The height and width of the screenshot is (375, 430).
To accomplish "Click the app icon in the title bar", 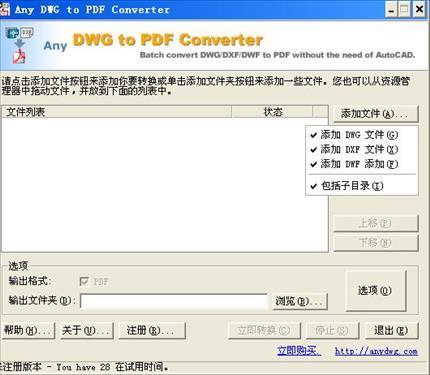I will 5,9.
